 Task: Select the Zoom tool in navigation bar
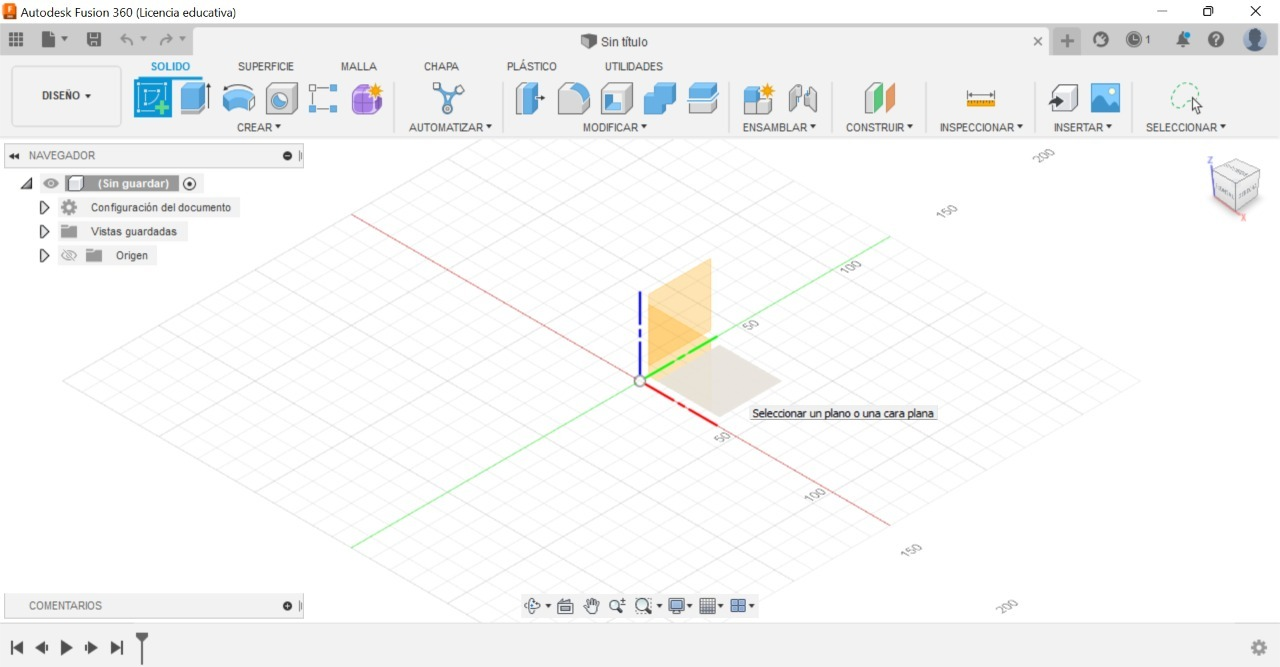click(617, 606)
